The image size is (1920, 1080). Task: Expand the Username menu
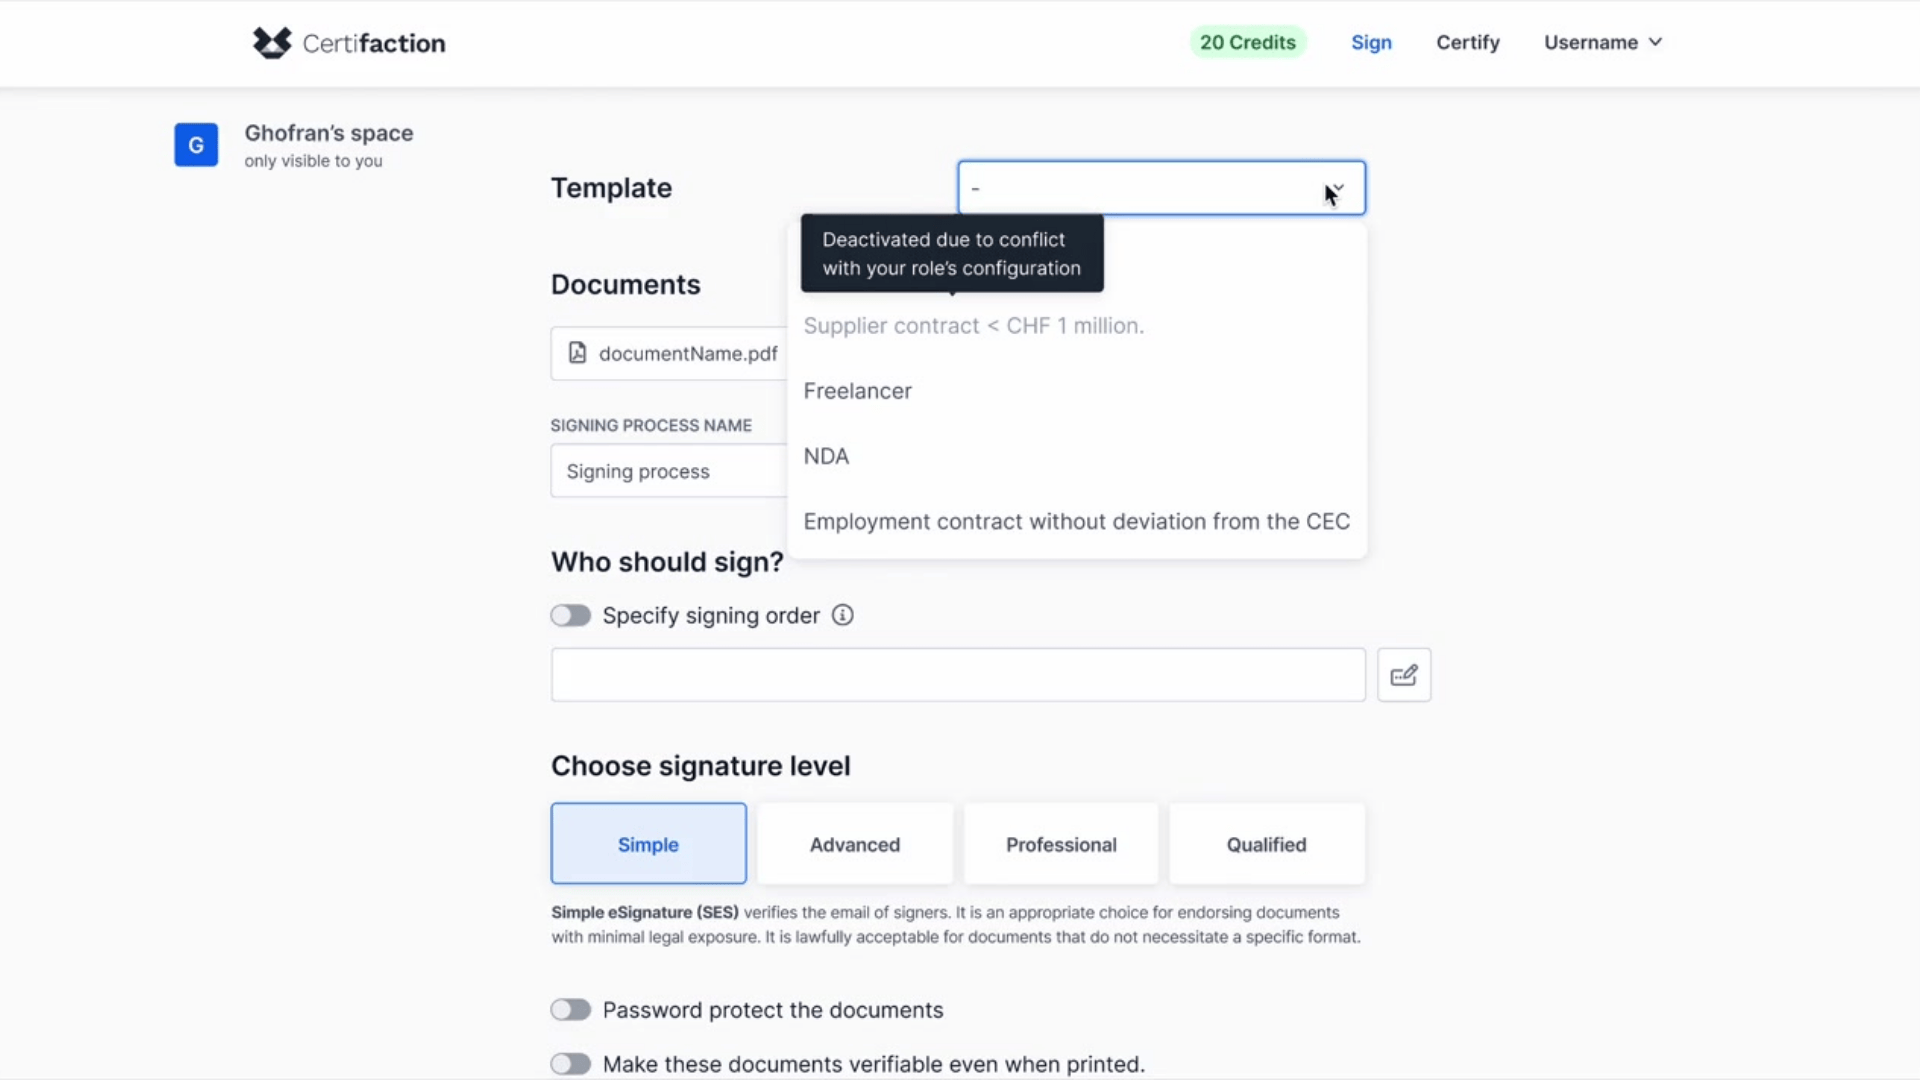[x=1602, y=42]
